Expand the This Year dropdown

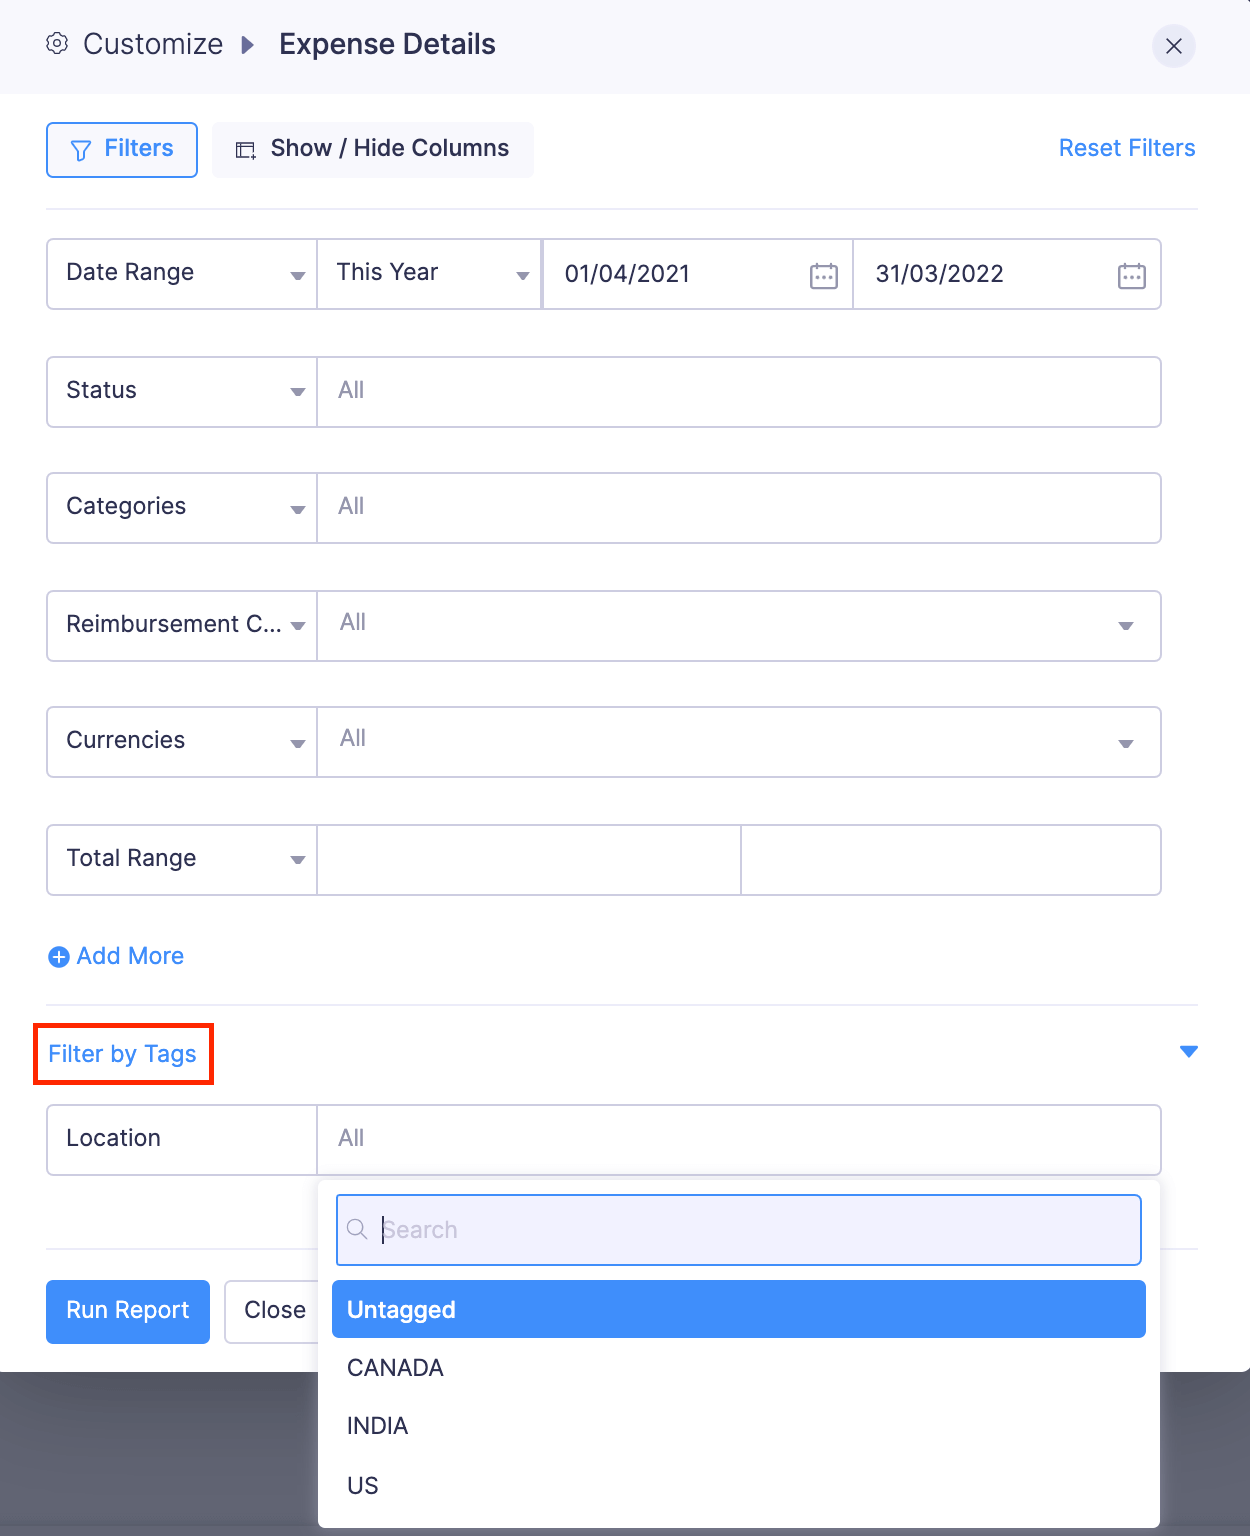pos(523,274)
